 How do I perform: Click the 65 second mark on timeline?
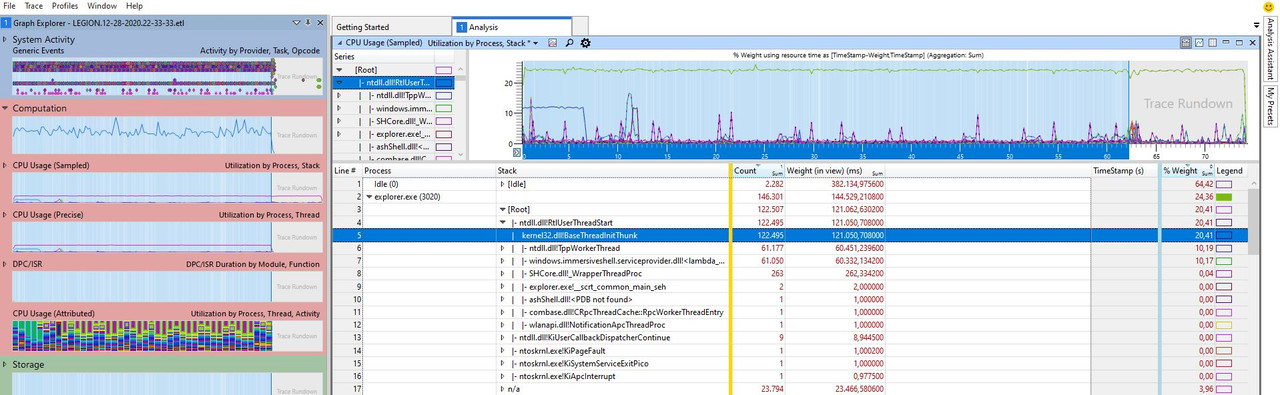coord(1156,156)
